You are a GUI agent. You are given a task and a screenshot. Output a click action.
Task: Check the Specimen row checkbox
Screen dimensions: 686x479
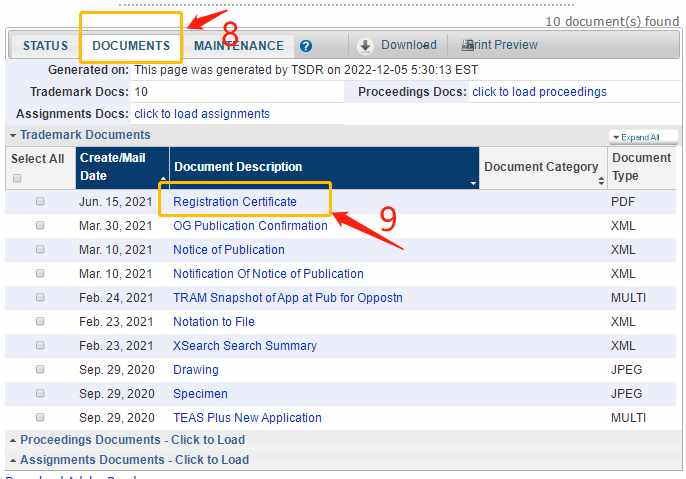coord(40,393)
